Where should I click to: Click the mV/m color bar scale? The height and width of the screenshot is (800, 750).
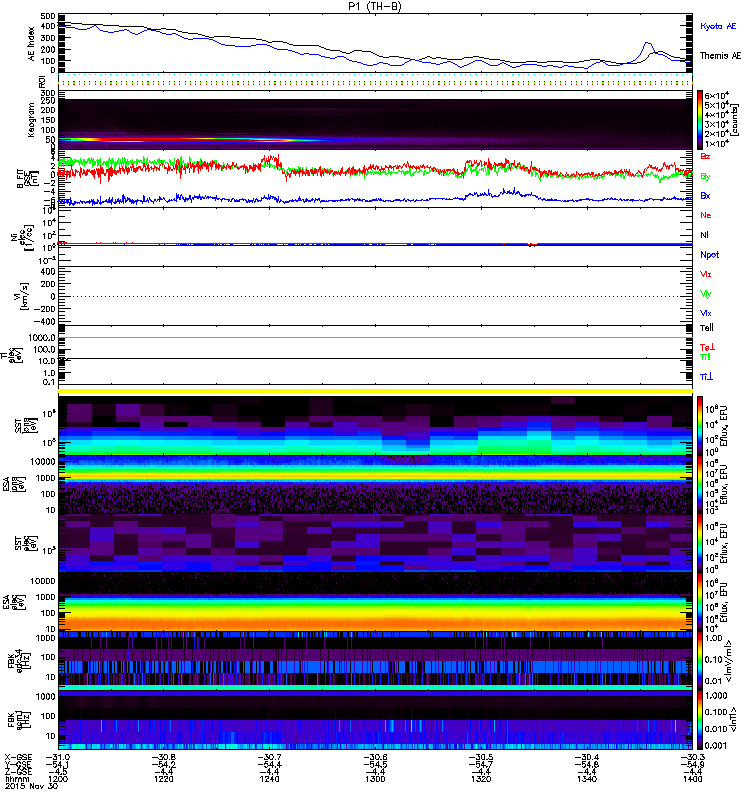(x=700, y=659)
